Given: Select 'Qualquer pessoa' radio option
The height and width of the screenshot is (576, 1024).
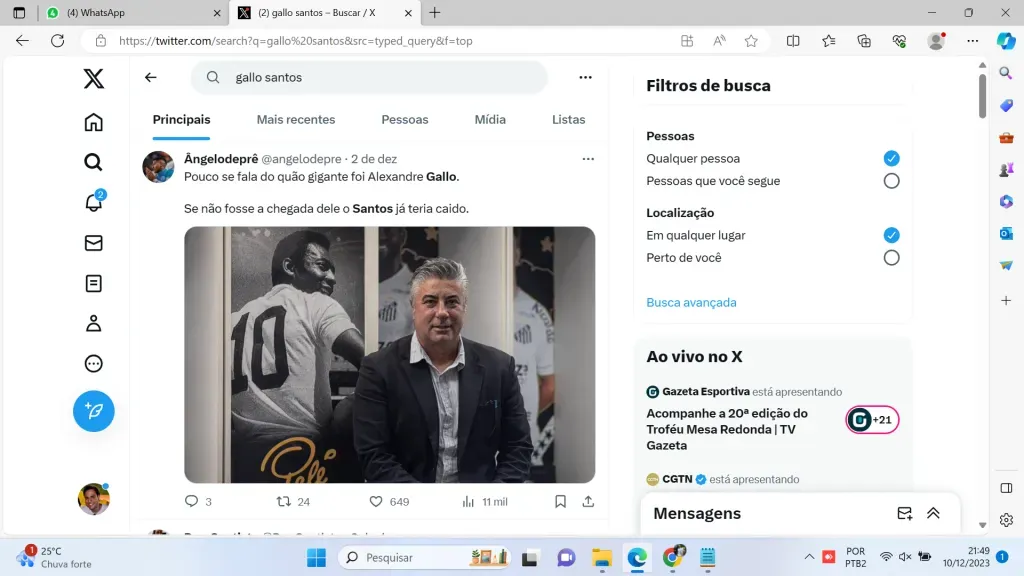Looking at the screenshot, I should [x=891, y=158].
